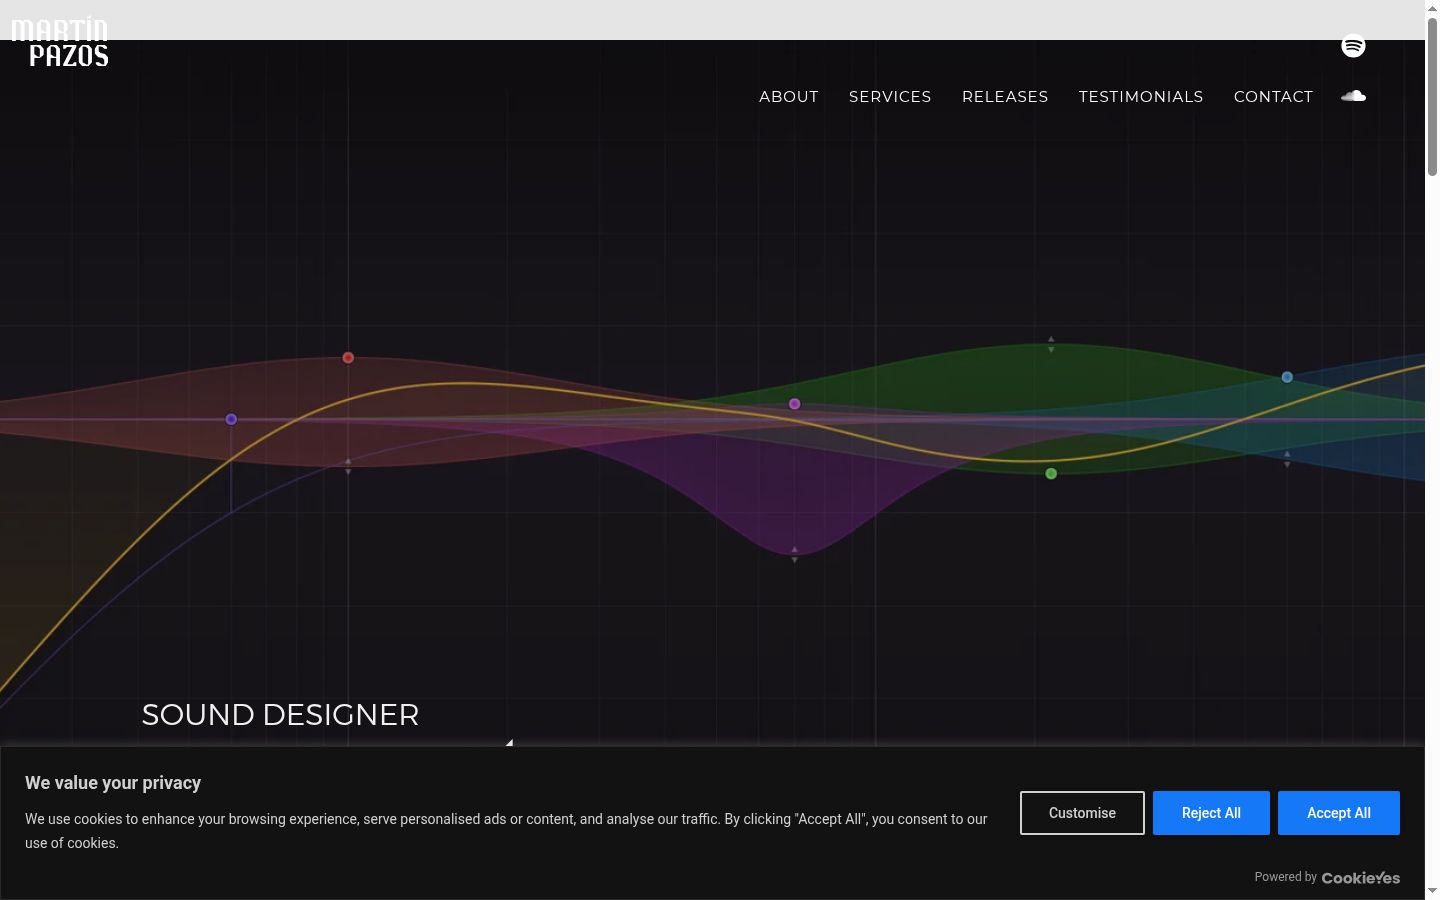Accept all cookies

[x=1339, y=813]
